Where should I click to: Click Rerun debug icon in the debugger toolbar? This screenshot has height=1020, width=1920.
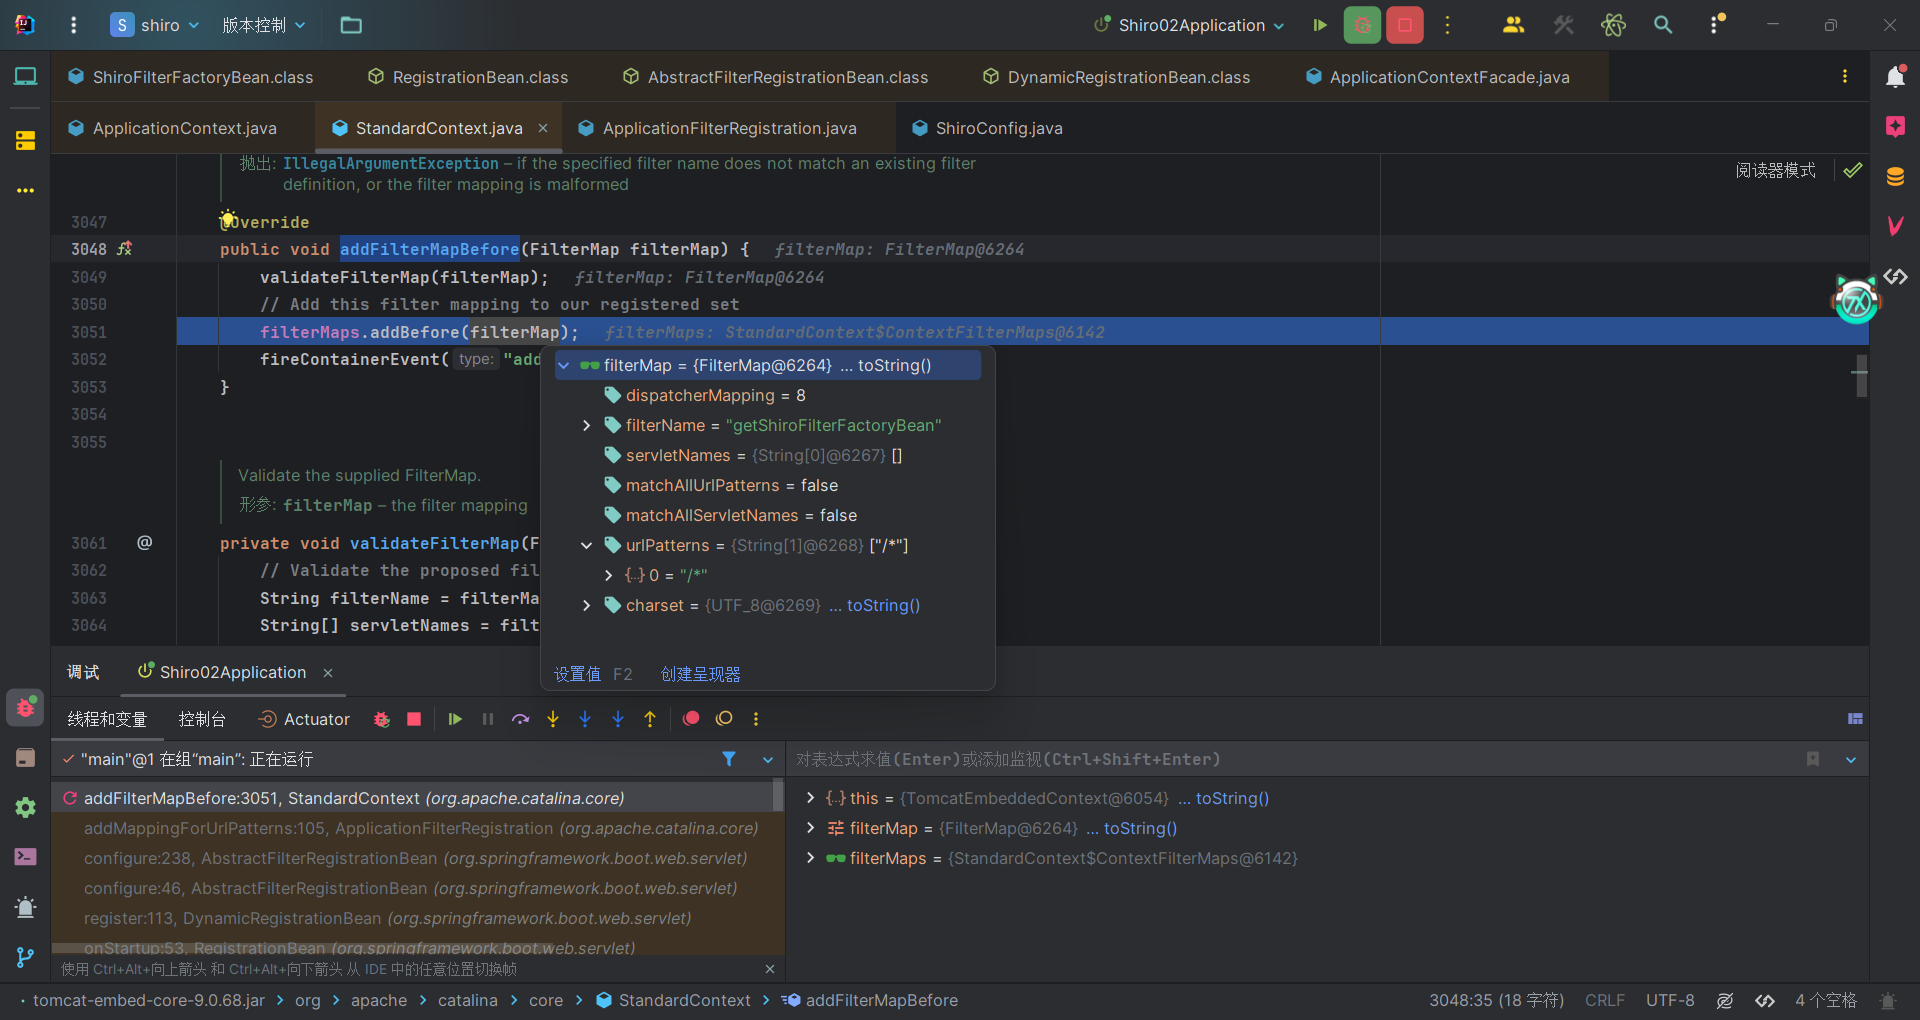381,719
